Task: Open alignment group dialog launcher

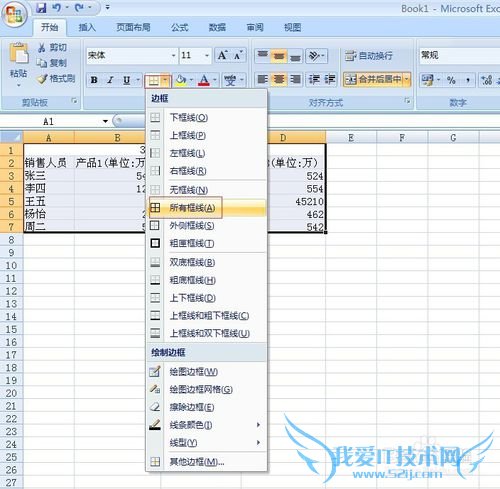Action: pos(407,101)
